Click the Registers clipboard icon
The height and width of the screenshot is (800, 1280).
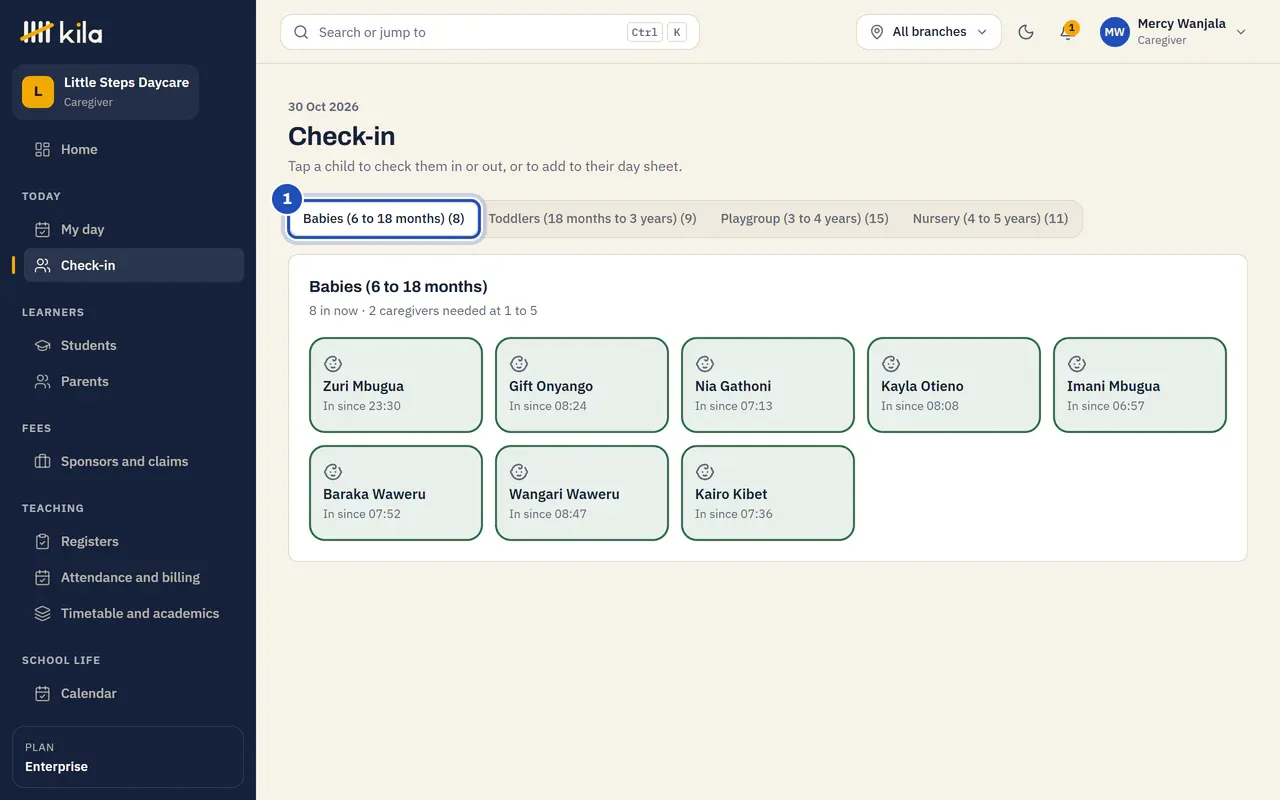(x=42, y=541)
